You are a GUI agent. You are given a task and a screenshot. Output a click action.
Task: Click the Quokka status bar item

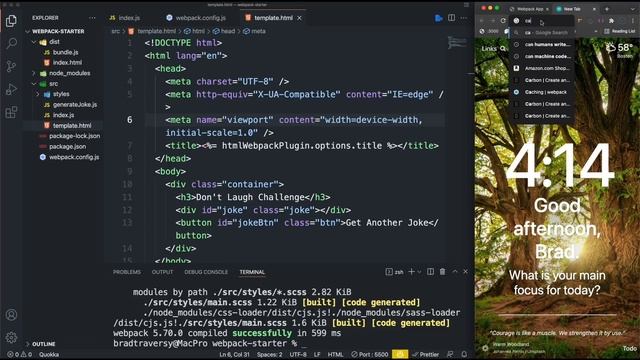pyautogui.click(x=49, y=355)
